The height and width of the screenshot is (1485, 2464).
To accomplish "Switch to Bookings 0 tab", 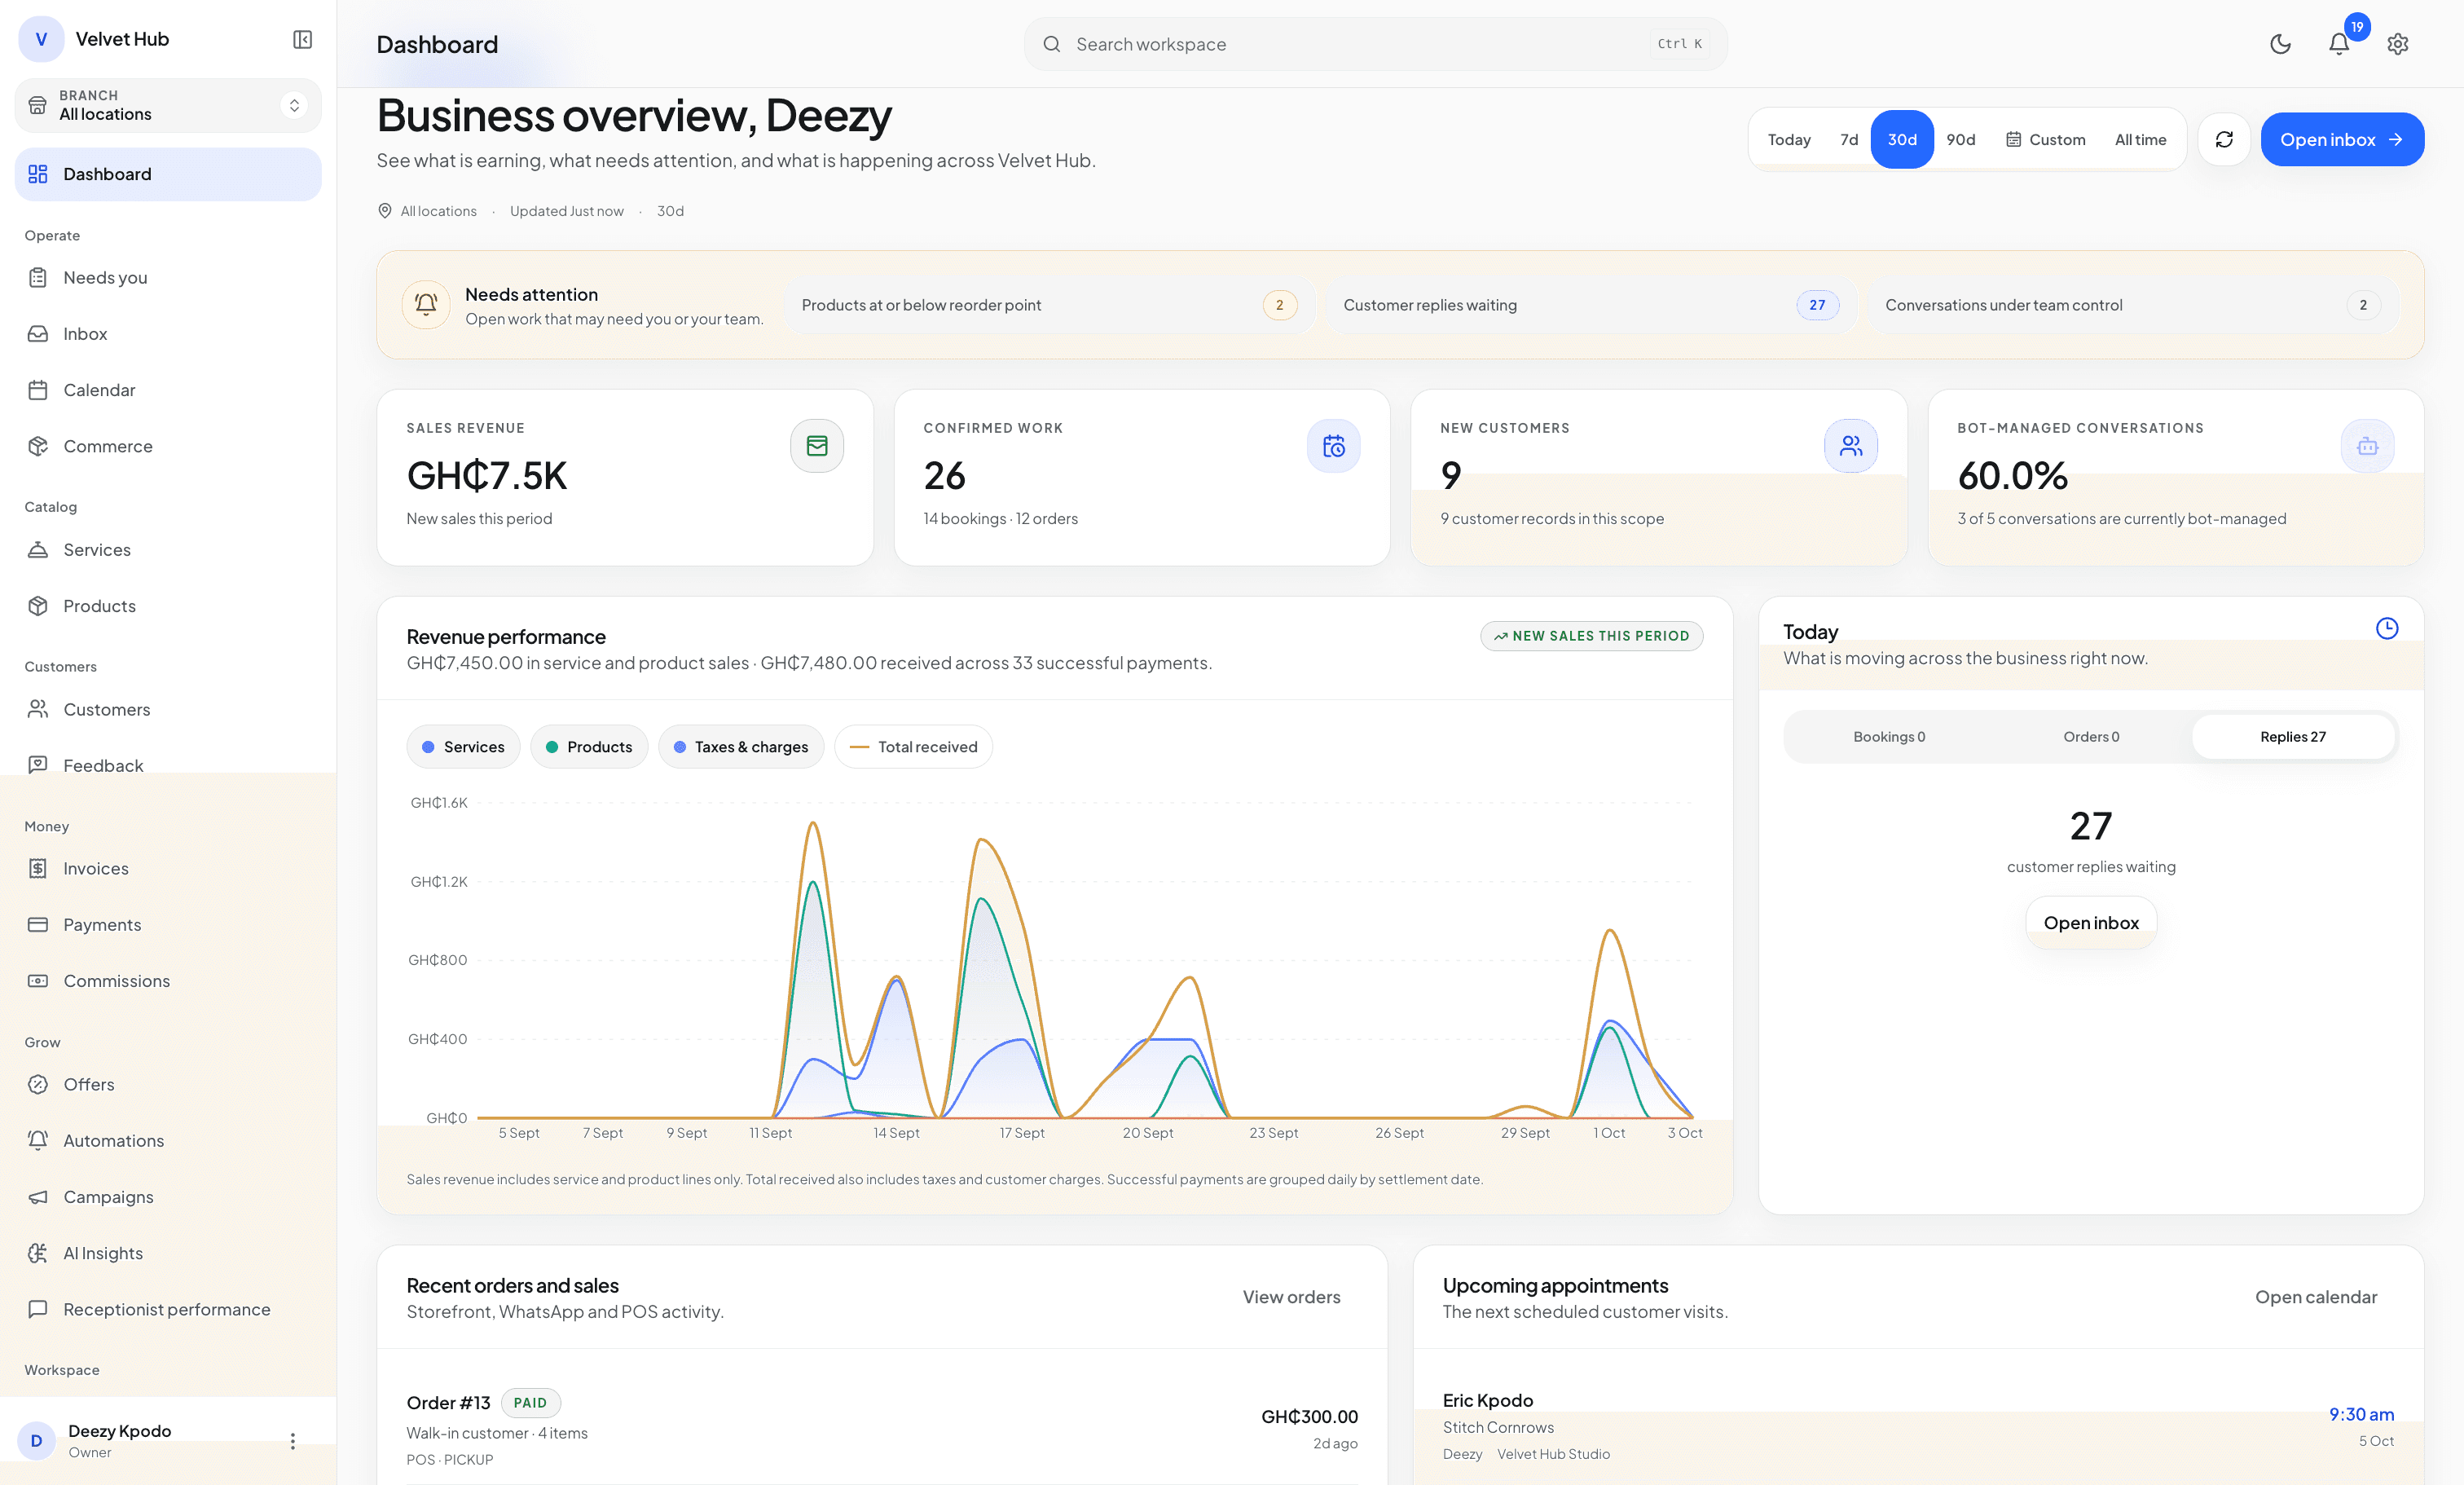I will (1889, 737).
